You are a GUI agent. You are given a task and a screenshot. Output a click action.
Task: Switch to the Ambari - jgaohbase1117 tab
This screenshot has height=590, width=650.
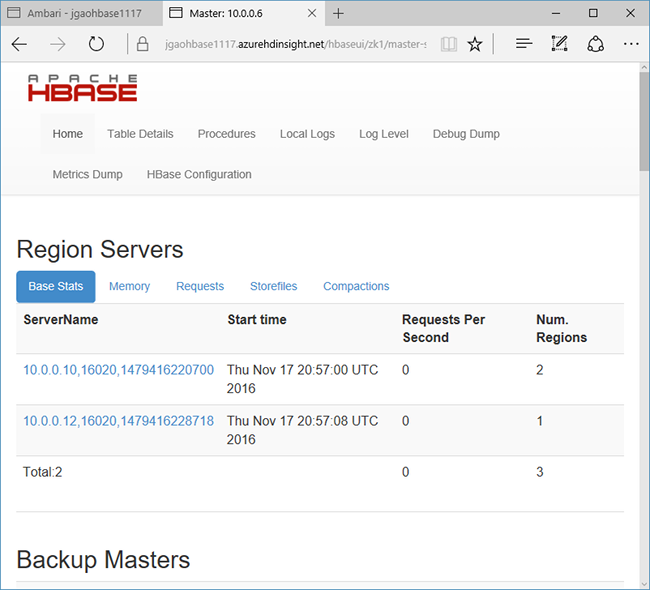click(x=82, y=13)
